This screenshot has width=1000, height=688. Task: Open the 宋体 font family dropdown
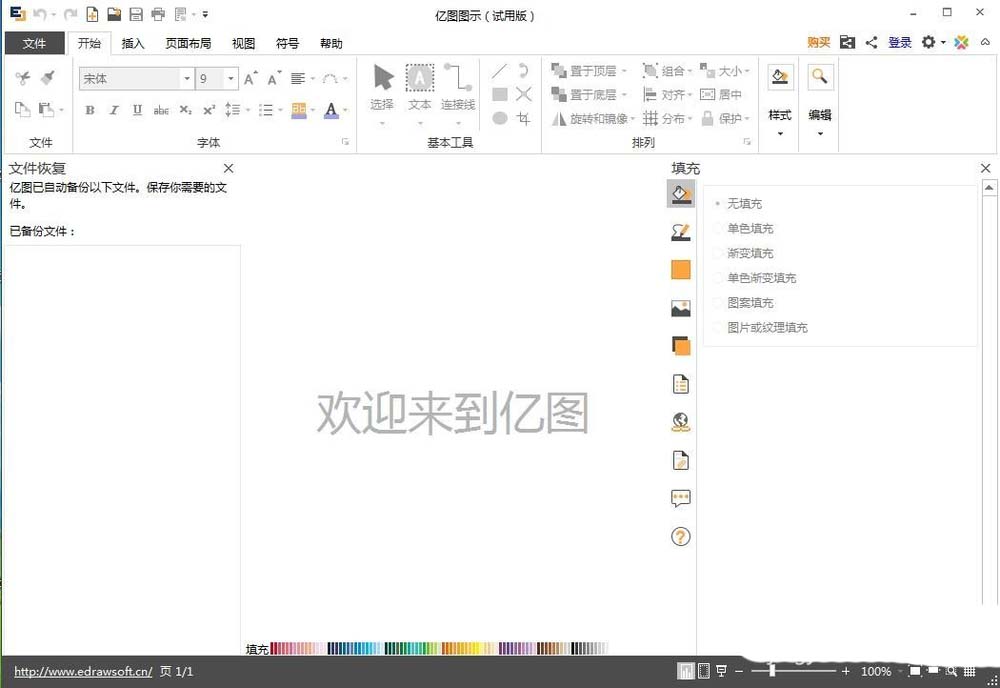tap(187, 78)
